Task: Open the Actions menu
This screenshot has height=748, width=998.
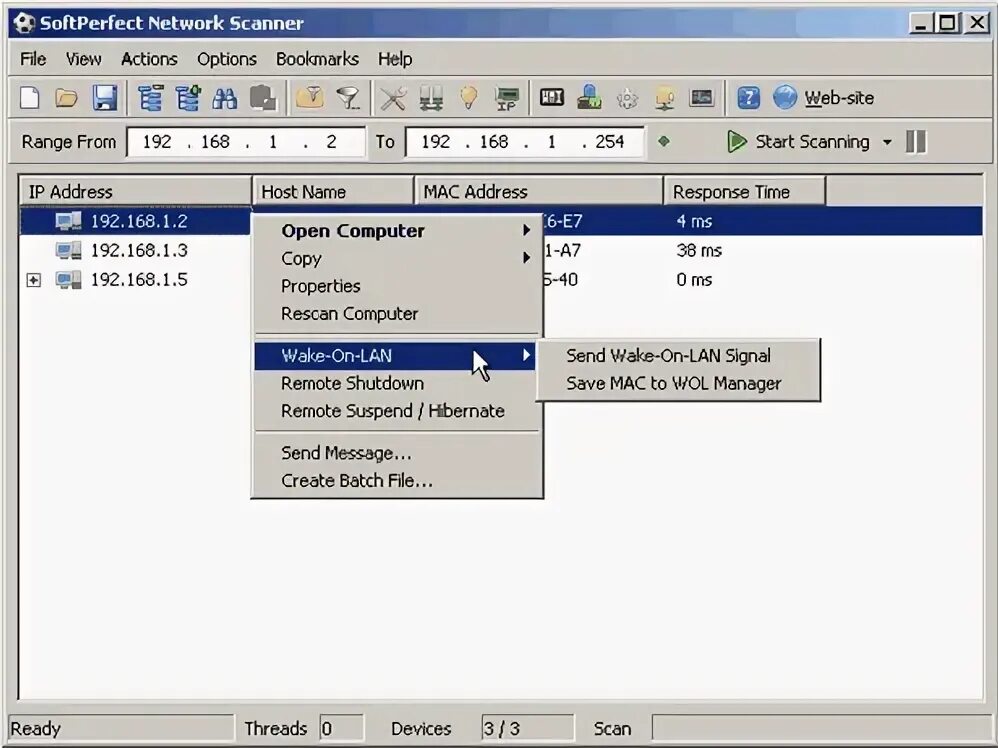Action: pyautogui.click(x=149, y=59)
